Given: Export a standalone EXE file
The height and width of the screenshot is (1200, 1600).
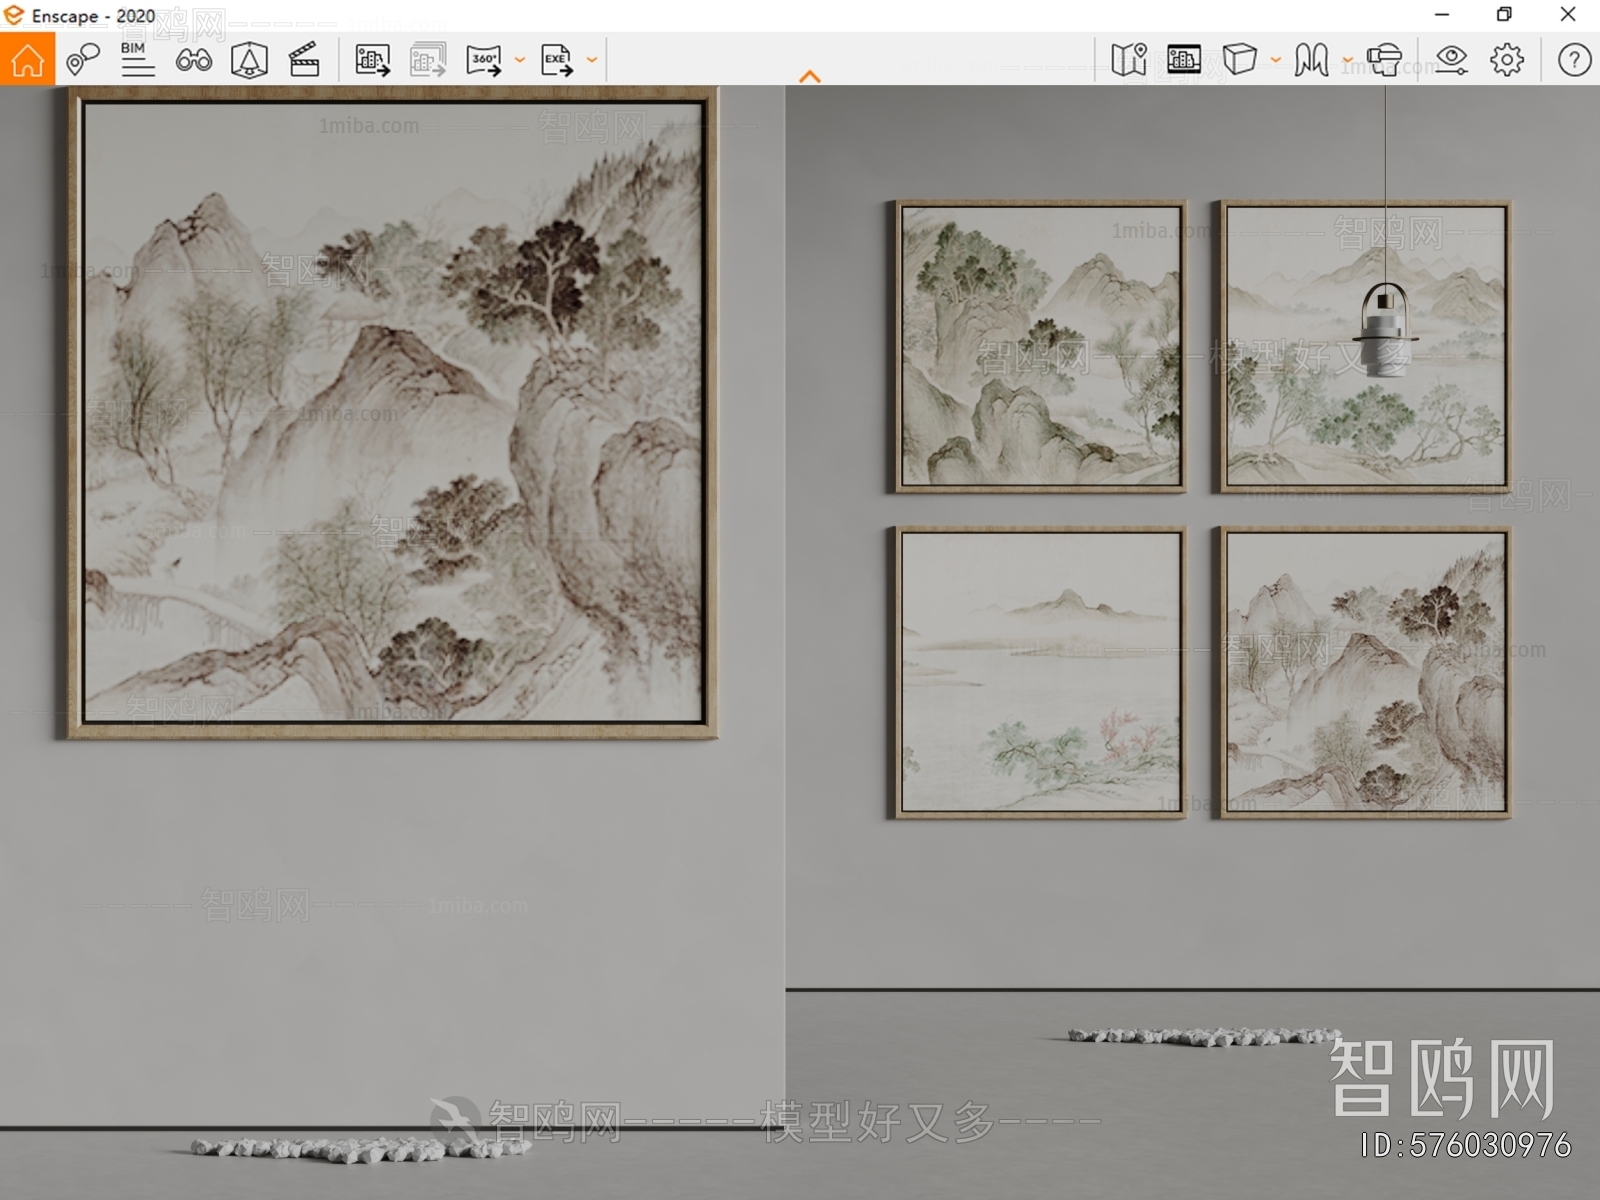Looking at the screenshot, I should pos(557,60).
